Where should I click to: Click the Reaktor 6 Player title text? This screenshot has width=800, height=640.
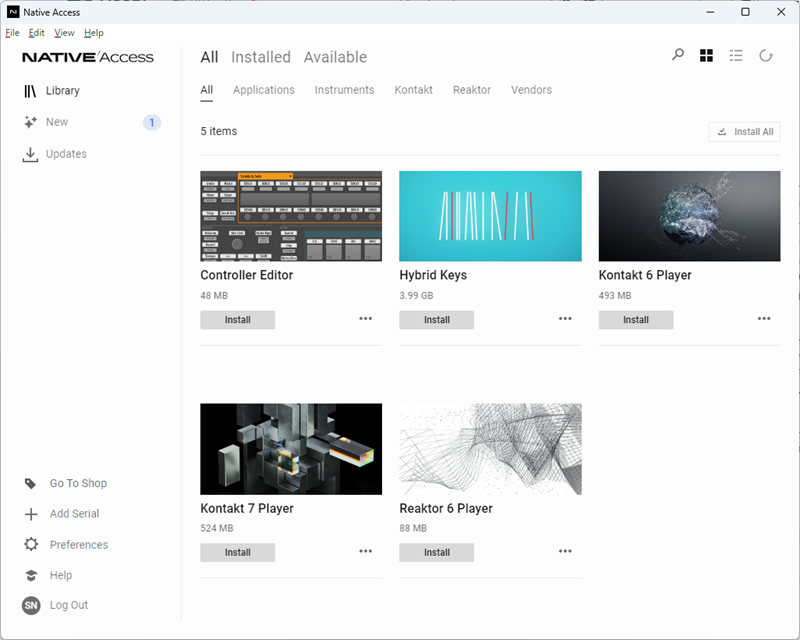coord(446,508)
